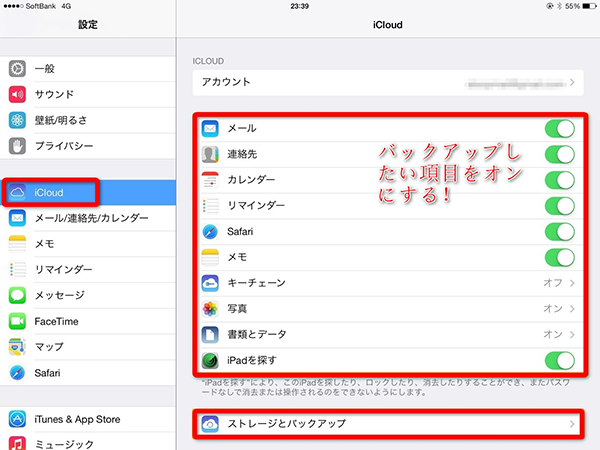
Task: Select FaceTime in settings sidebar
Action: click(88, 321)
